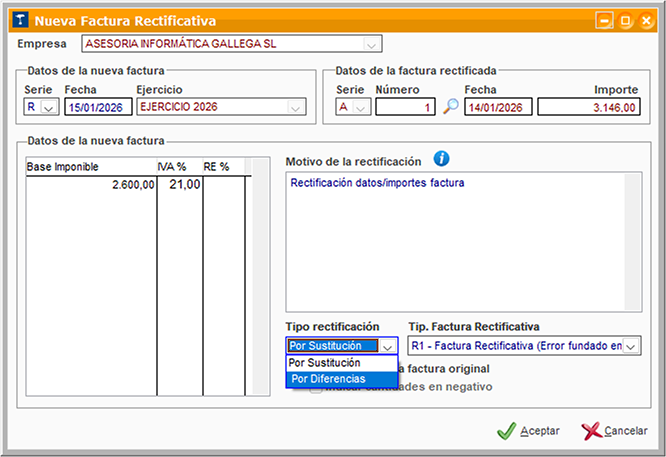Screen dimensions: 666x457
Task: Collapse the Tipo rectificación dropdown arrow
Action: 387,346
